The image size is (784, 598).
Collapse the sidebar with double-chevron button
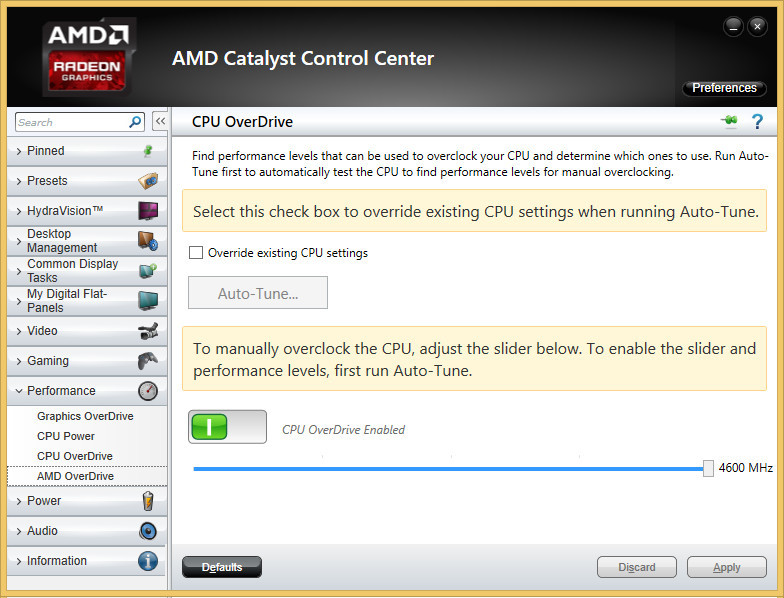[160, 122]
